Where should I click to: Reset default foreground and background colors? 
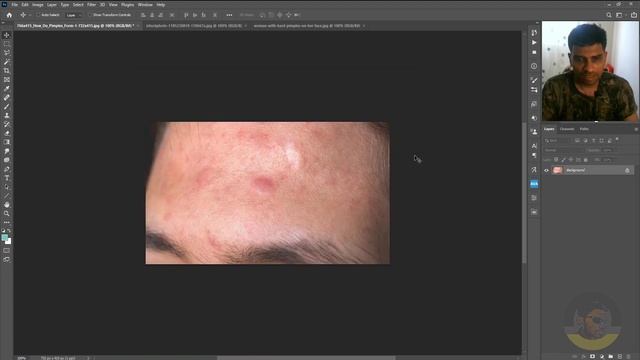point(3,231)
